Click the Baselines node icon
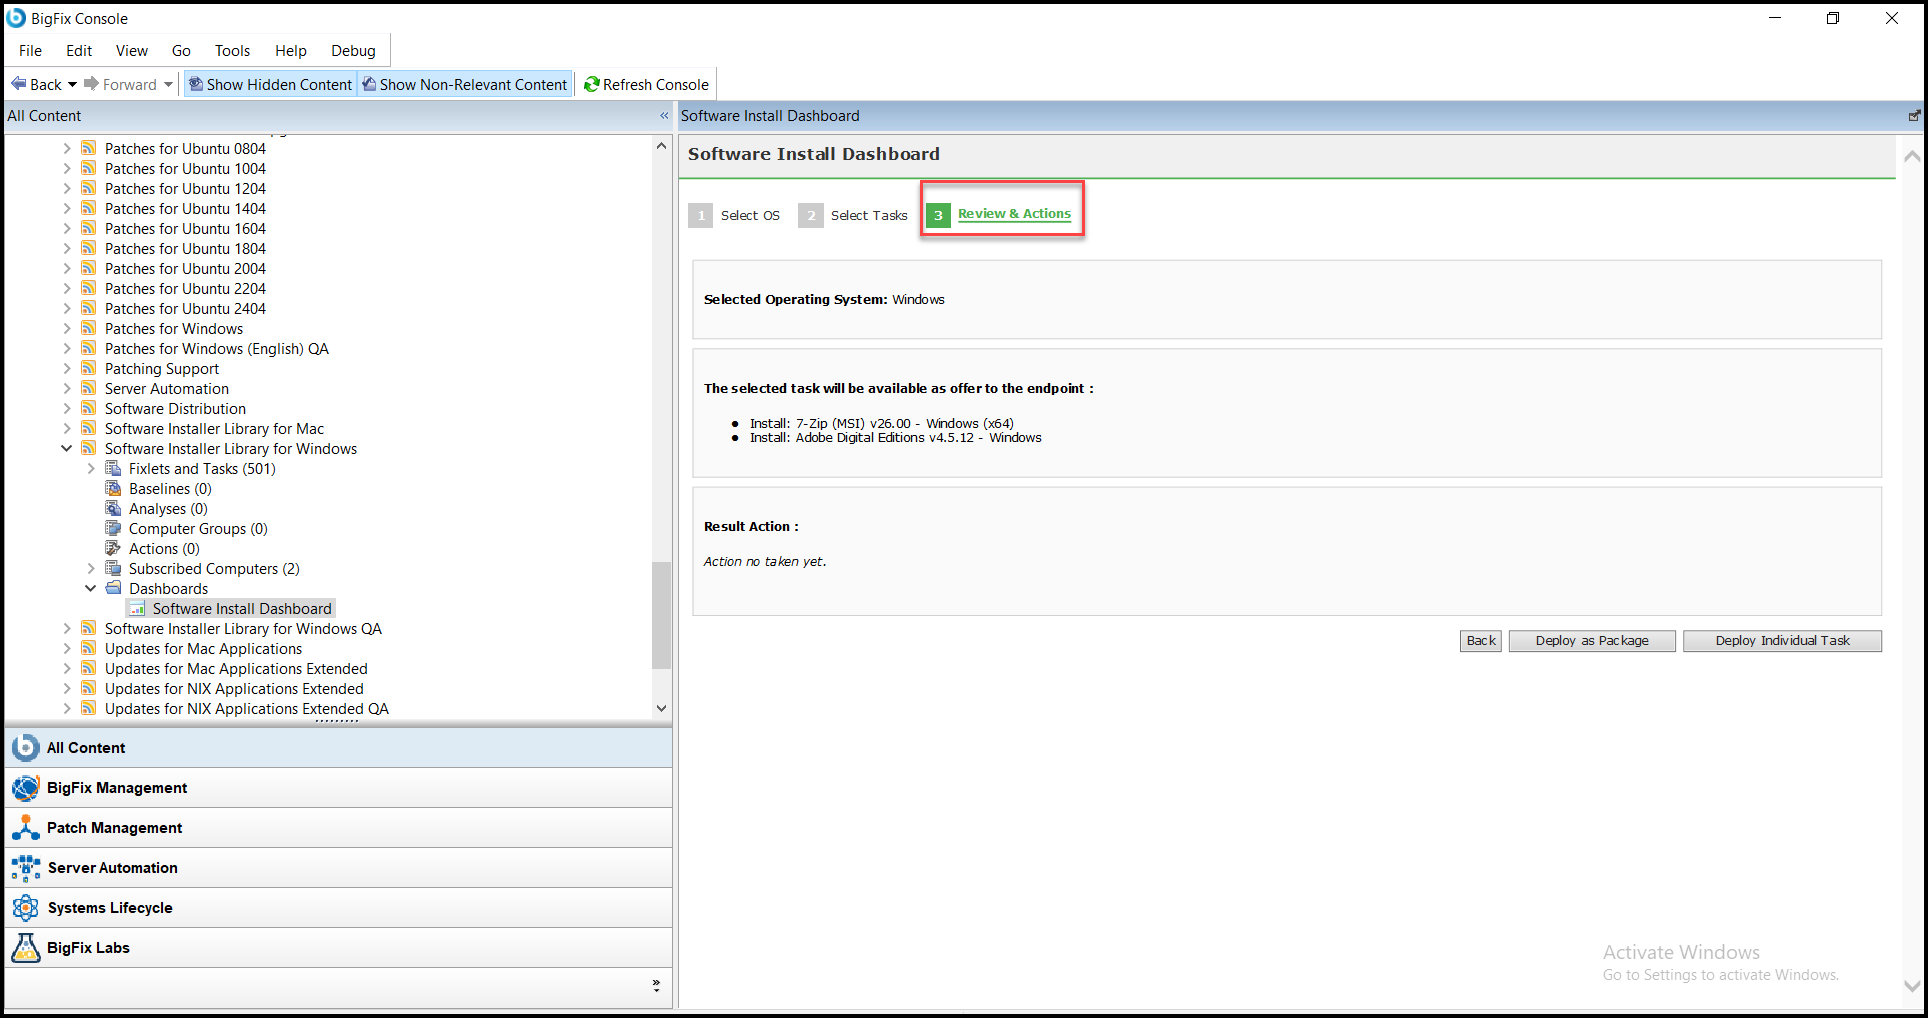1928x1018 pixels. (113, 488)
